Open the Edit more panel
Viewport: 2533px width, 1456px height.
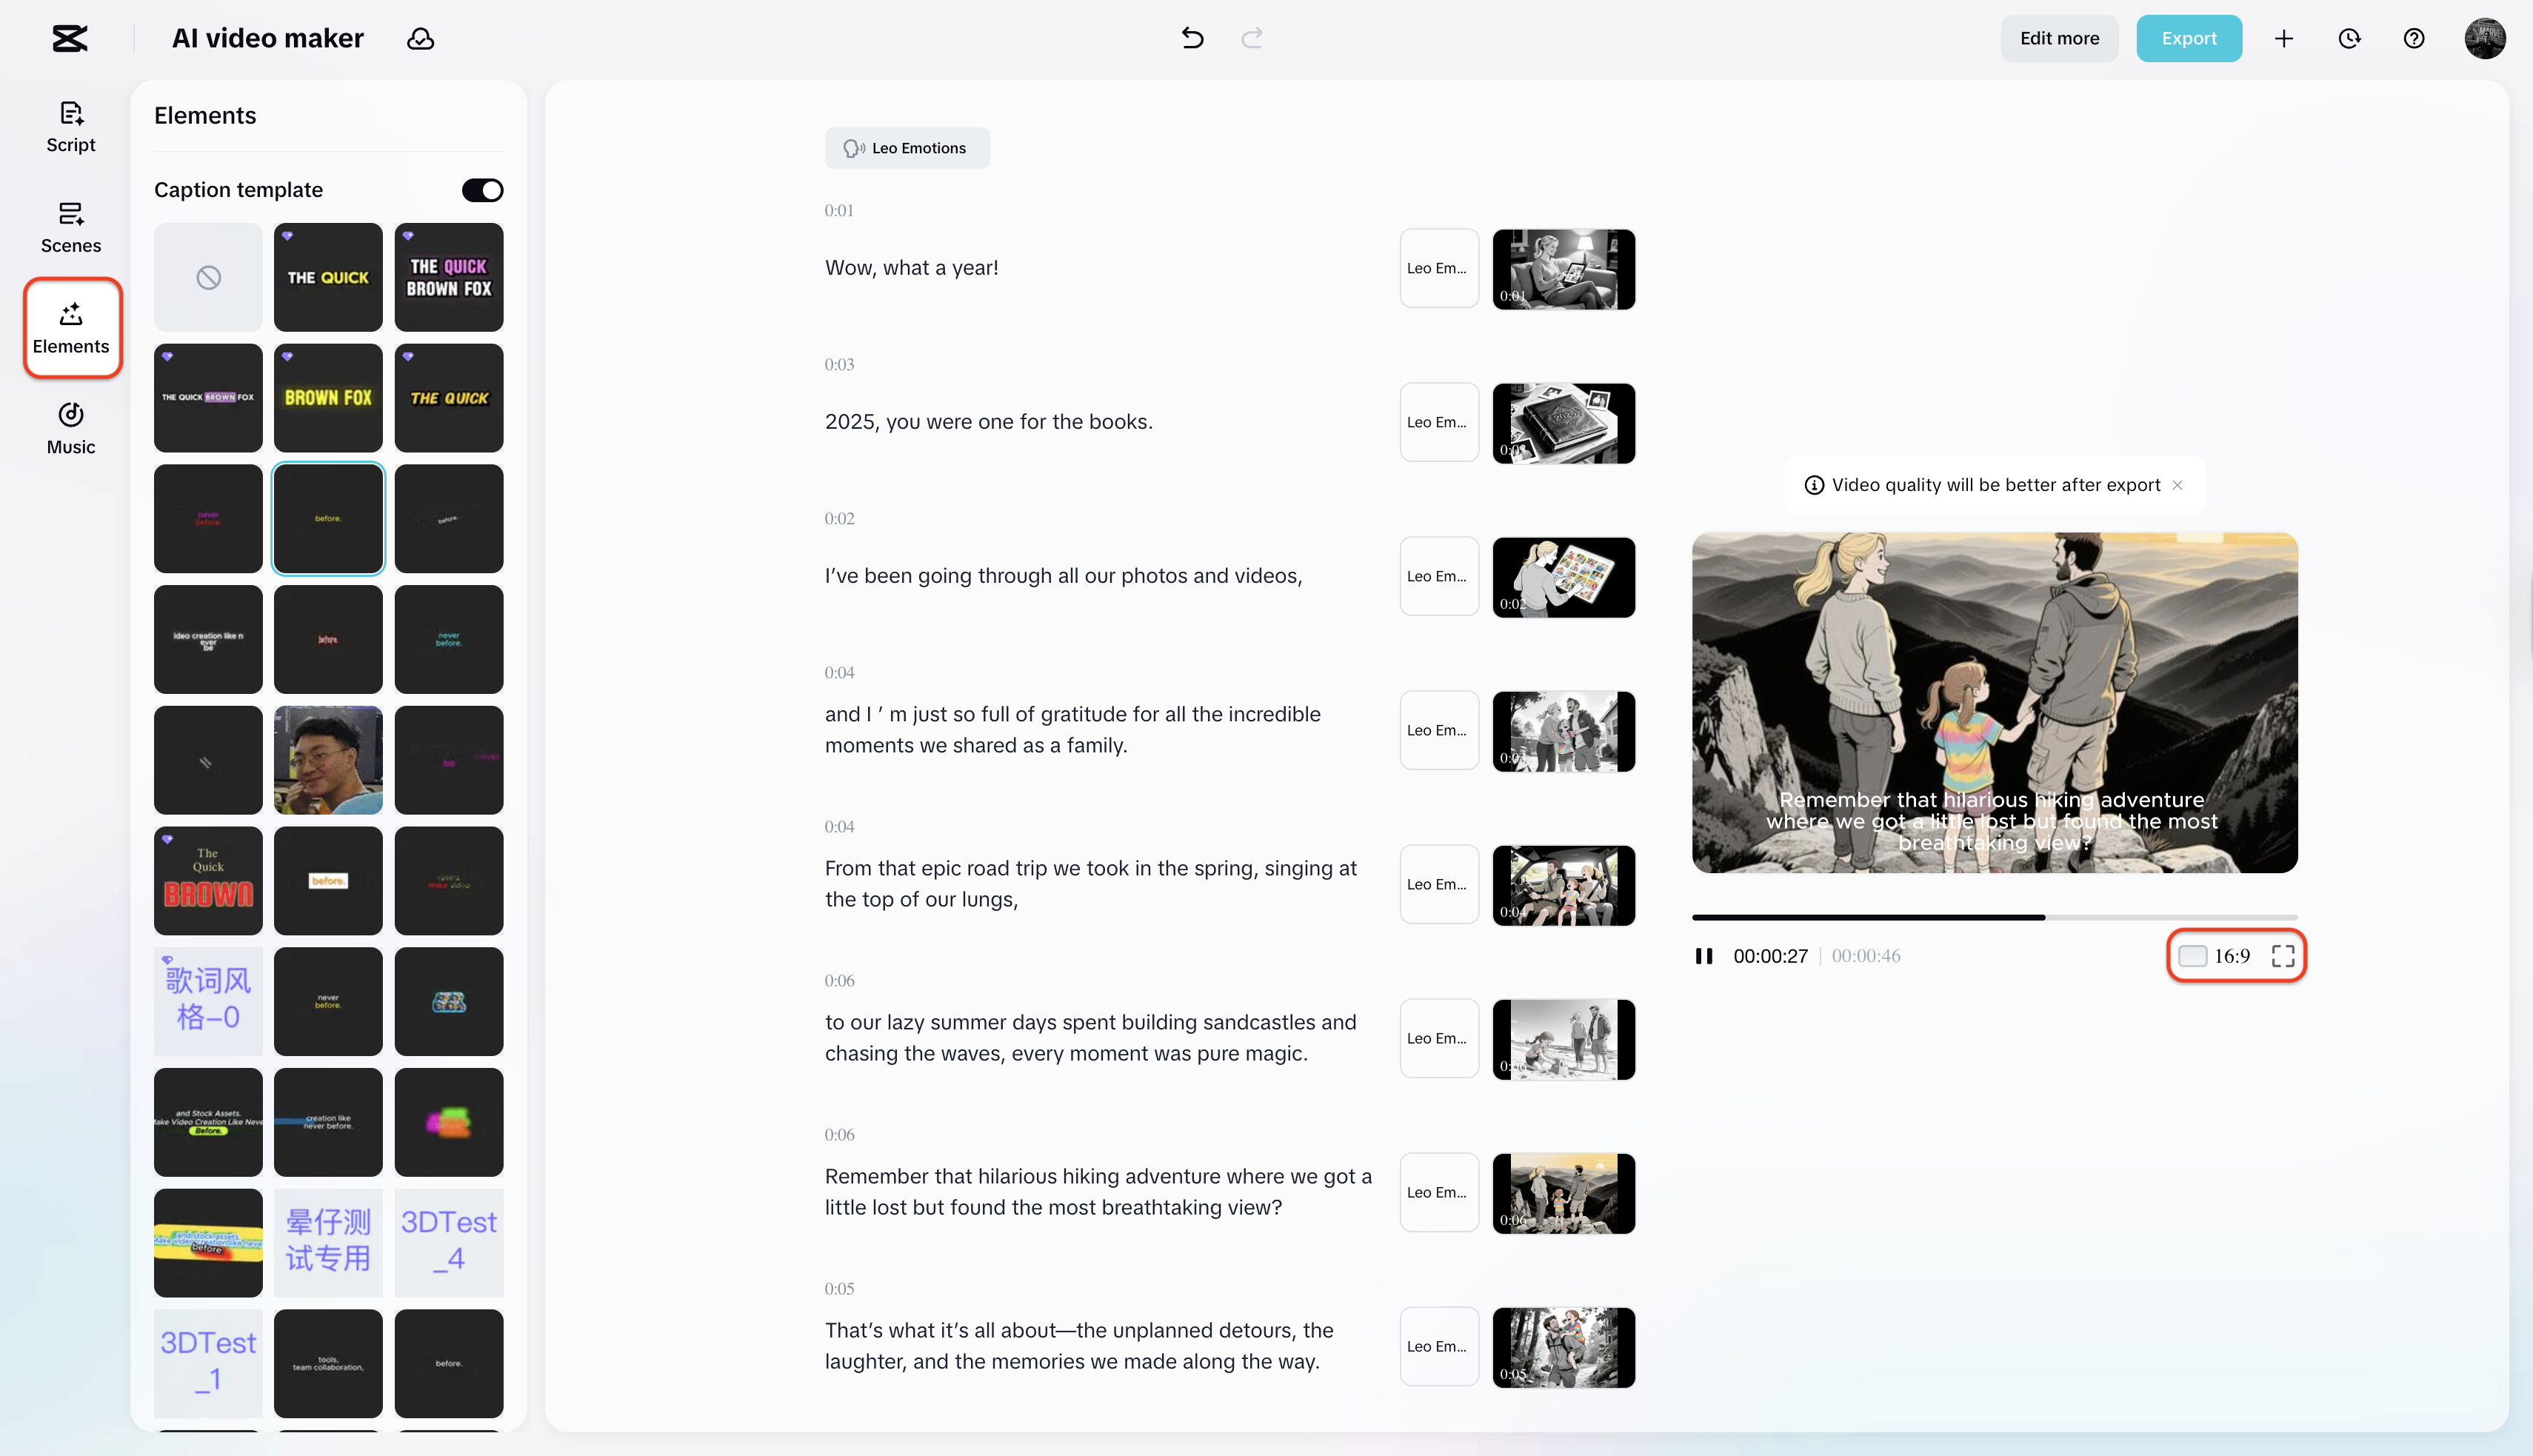coord(2059,38)
